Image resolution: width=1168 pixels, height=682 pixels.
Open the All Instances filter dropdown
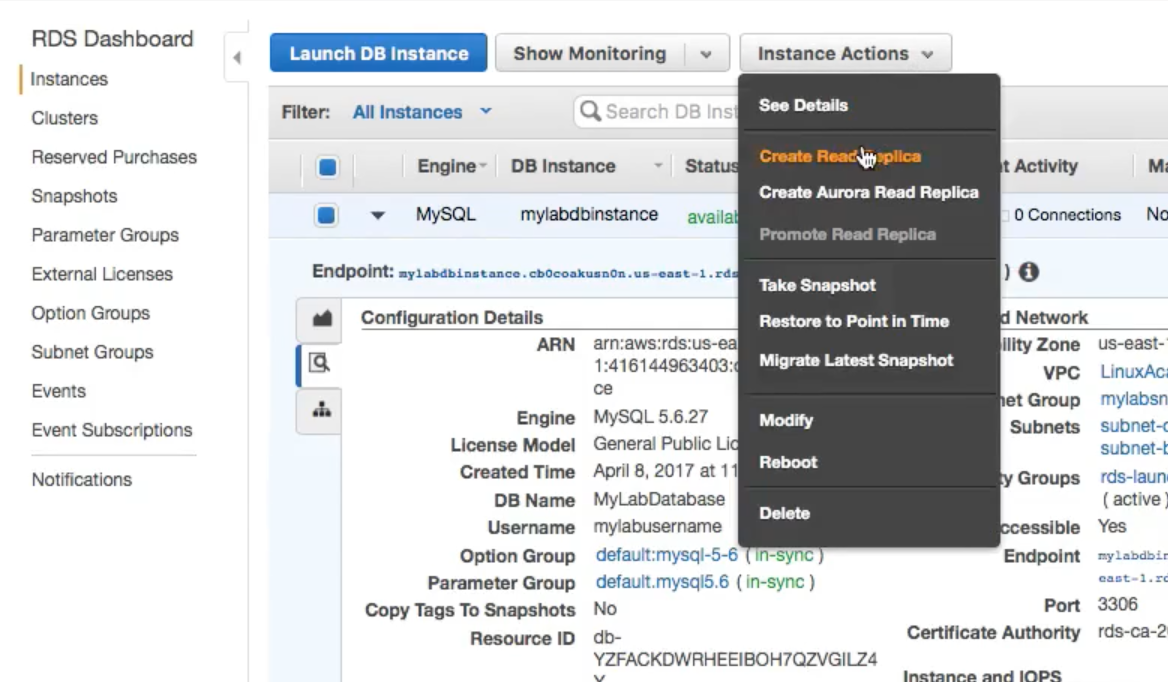pyautogui.click(x=422, y=112)
